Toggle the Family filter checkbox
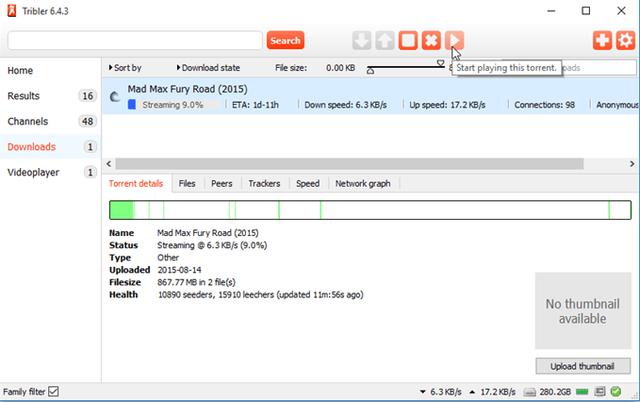Screen dimensions: 640x402 coord(53,392)
